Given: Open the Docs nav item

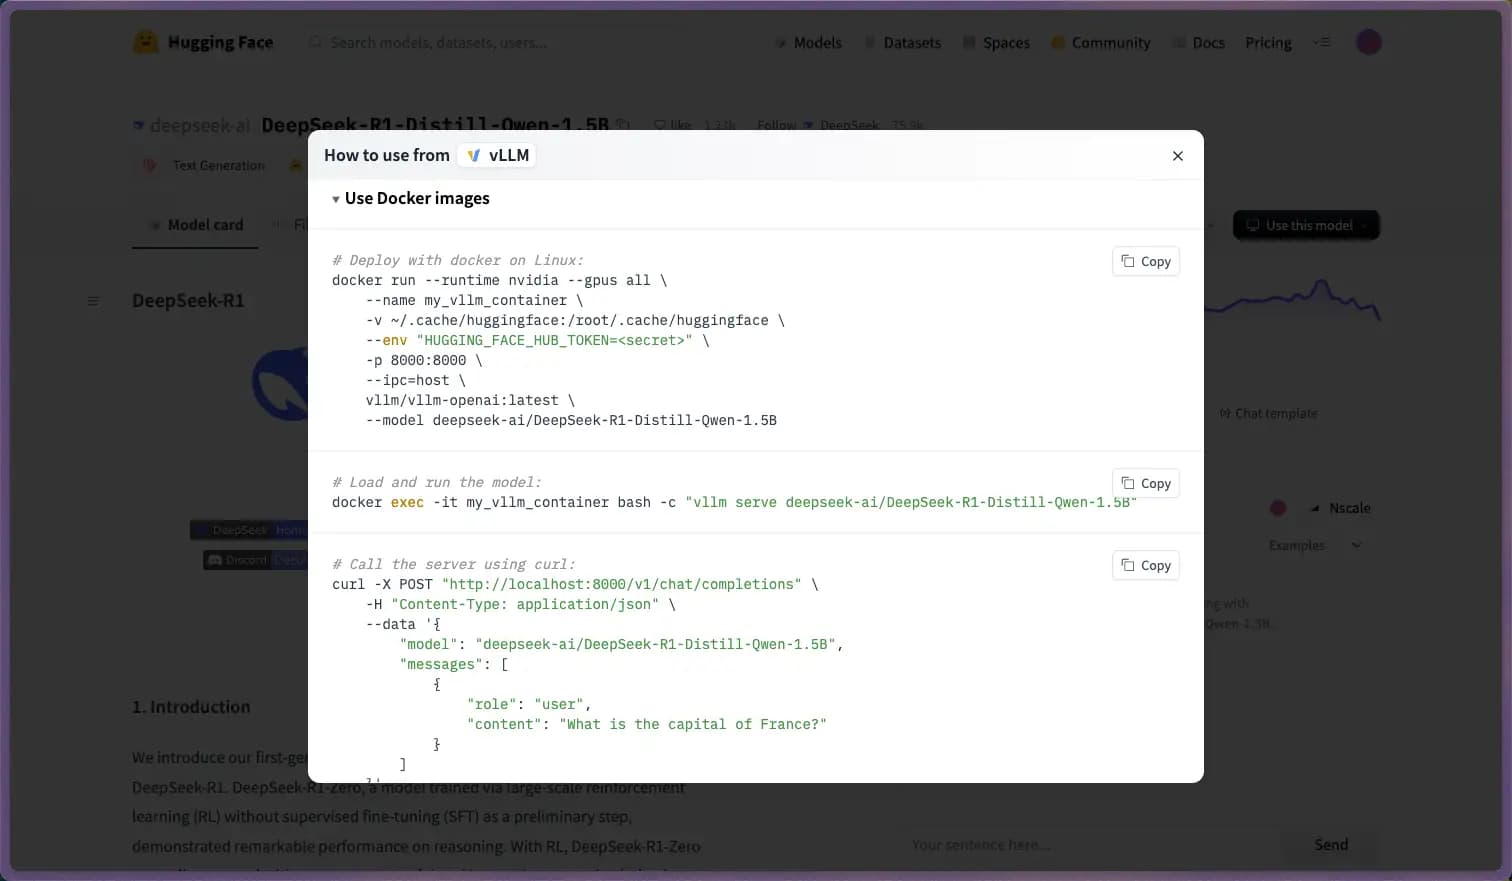Looking at the screenshot, I should pos(1199,43).
